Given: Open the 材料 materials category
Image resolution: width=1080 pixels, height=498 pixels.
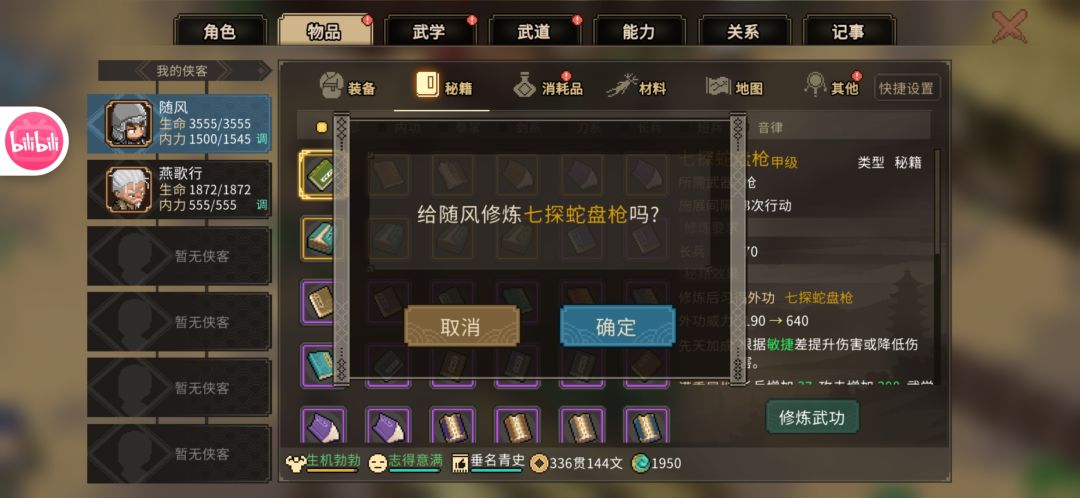Looking at the screenshot, I should [637, 87].
